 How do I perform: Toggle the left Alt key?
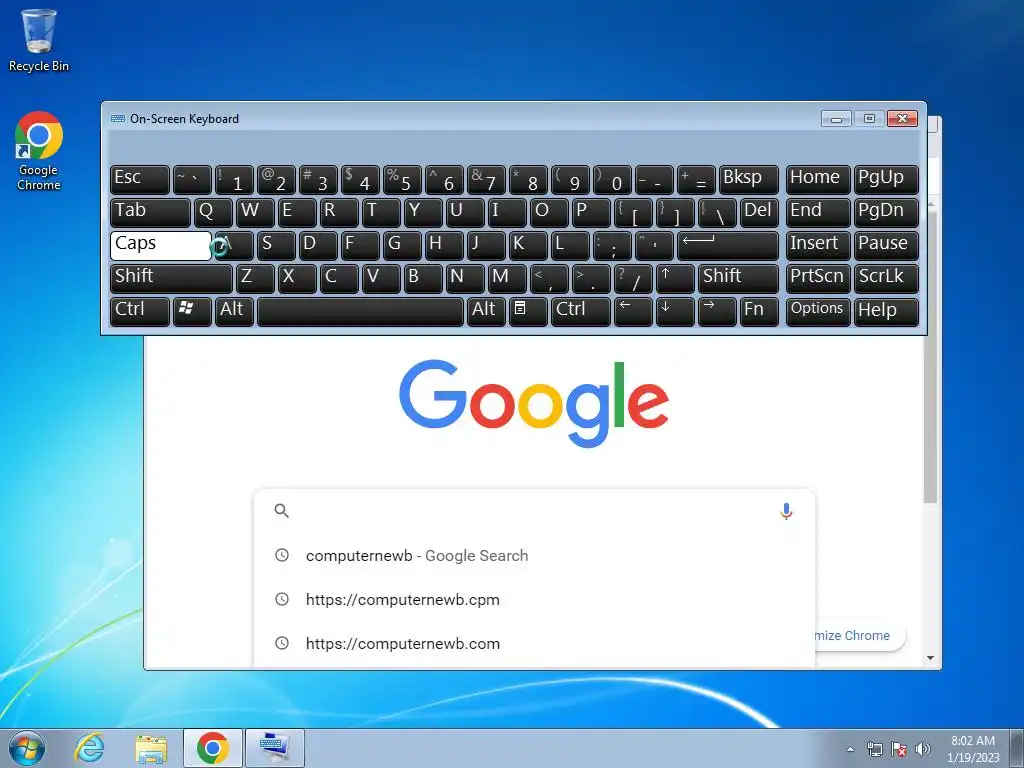click(234, 311)
